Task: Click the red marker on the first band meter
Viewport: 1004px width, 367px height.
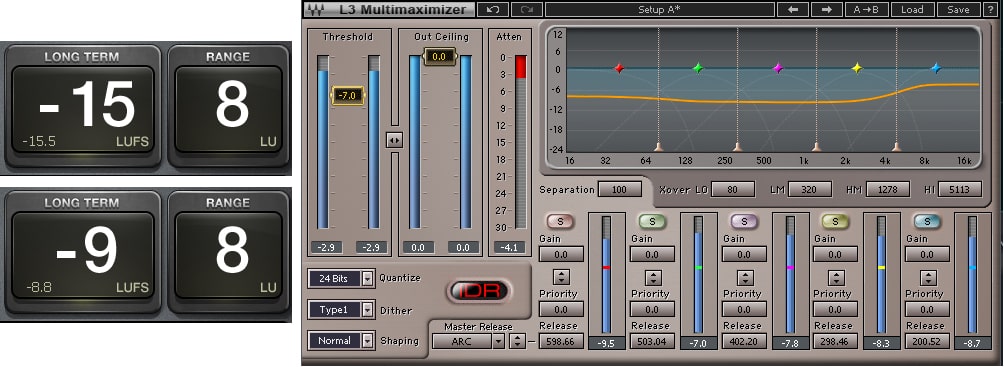Action: (x=606, y=267)
